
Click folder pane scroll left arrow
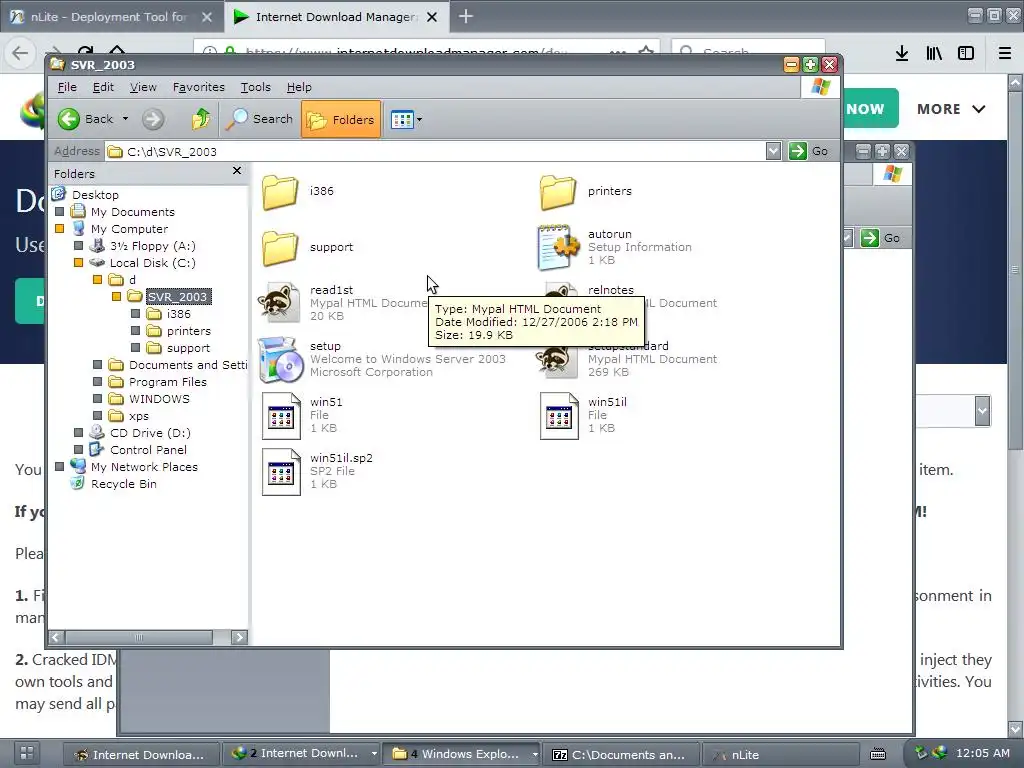[57, 637]
